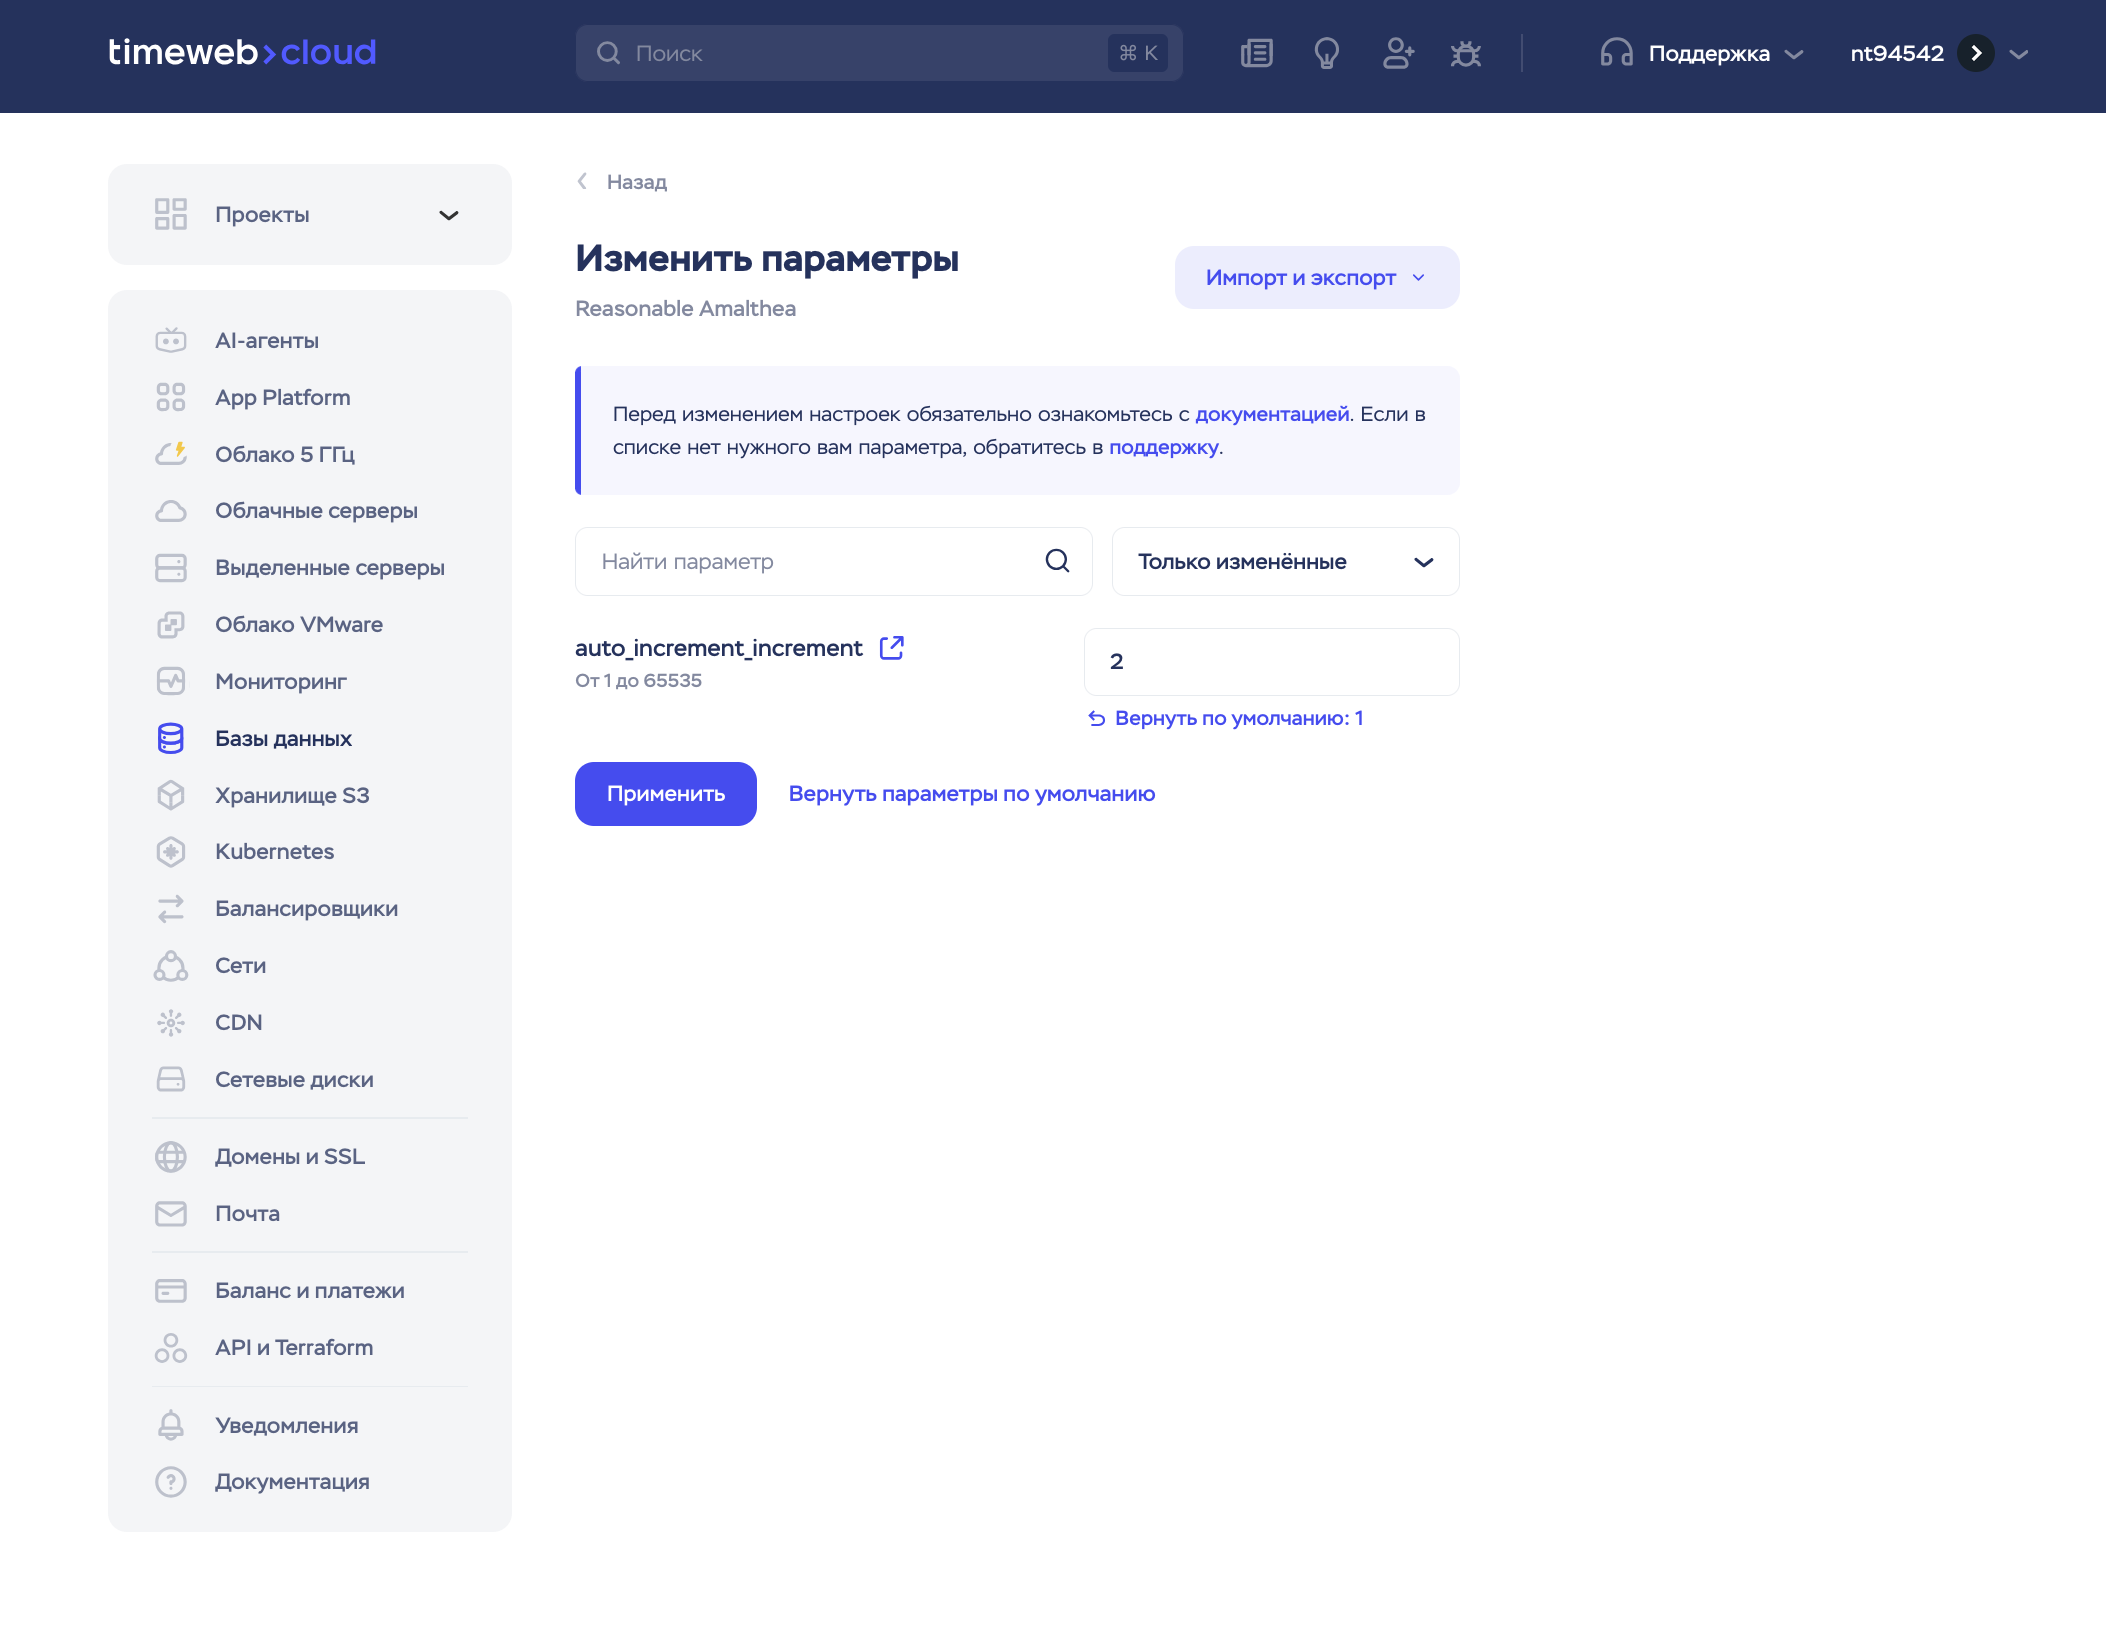Click the Базы данных database icon

(x=171, y=739)
